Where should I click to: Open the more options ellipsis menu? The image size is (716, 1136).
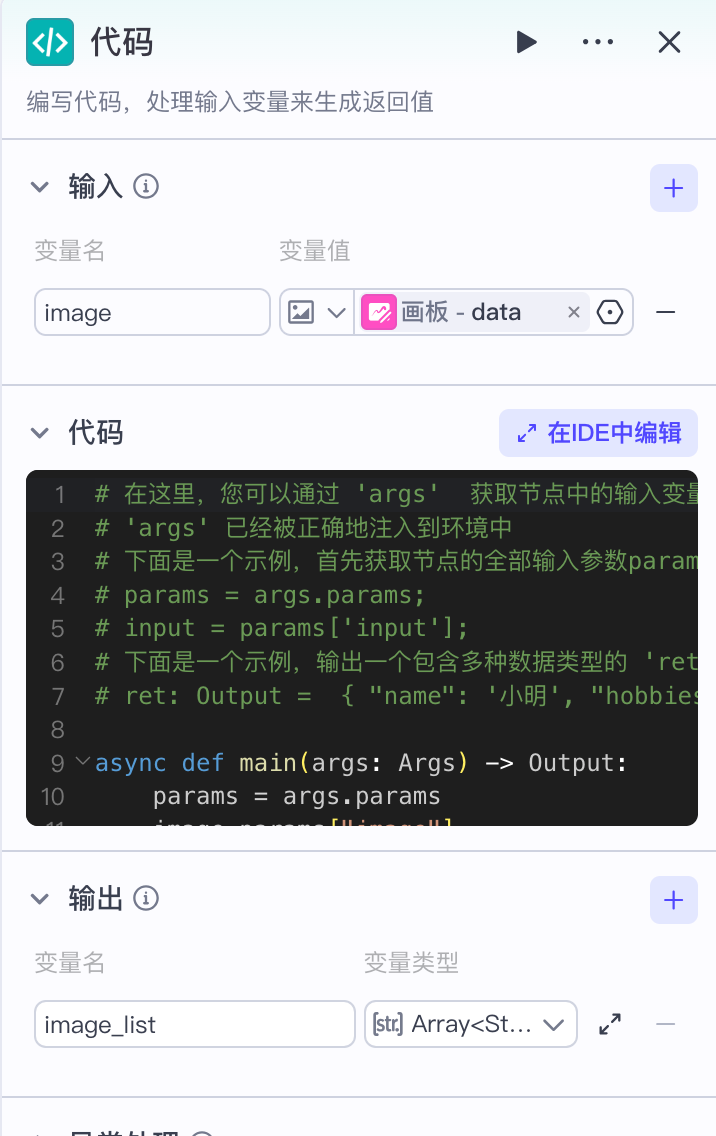[598, 42]
